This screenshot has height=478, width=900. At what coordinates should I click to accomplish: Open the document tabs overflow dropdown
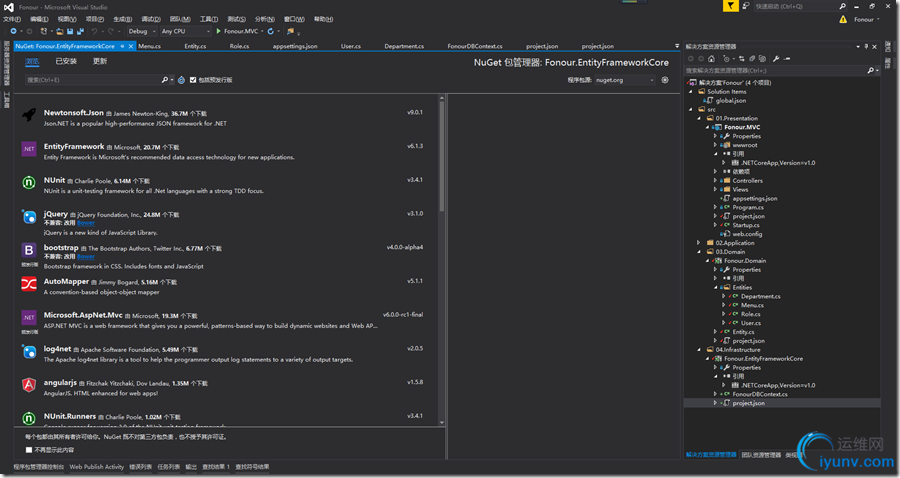(x=677, y=46)
